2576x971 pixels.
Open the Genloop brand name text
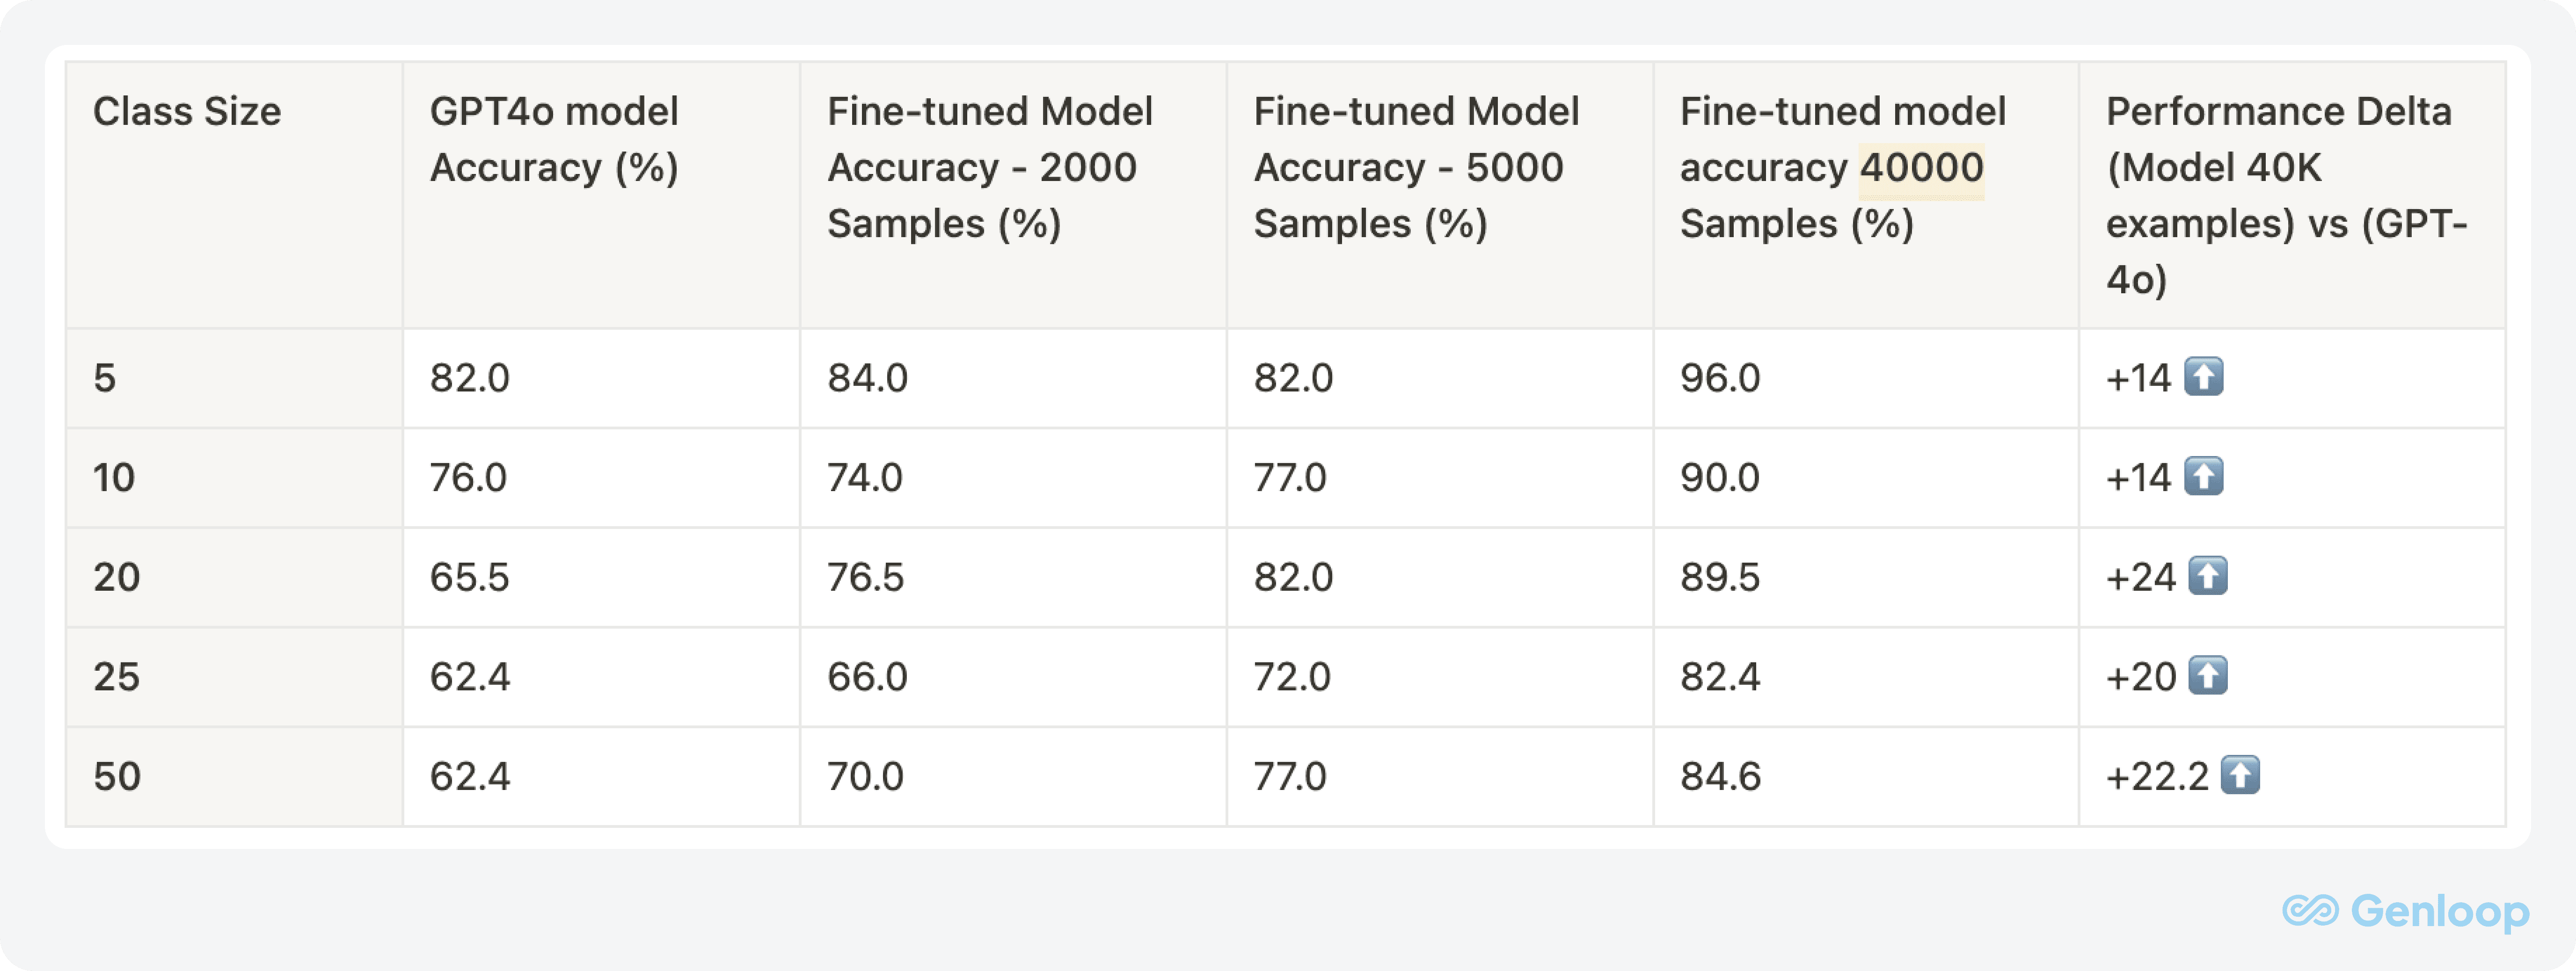pos(2440,911)
